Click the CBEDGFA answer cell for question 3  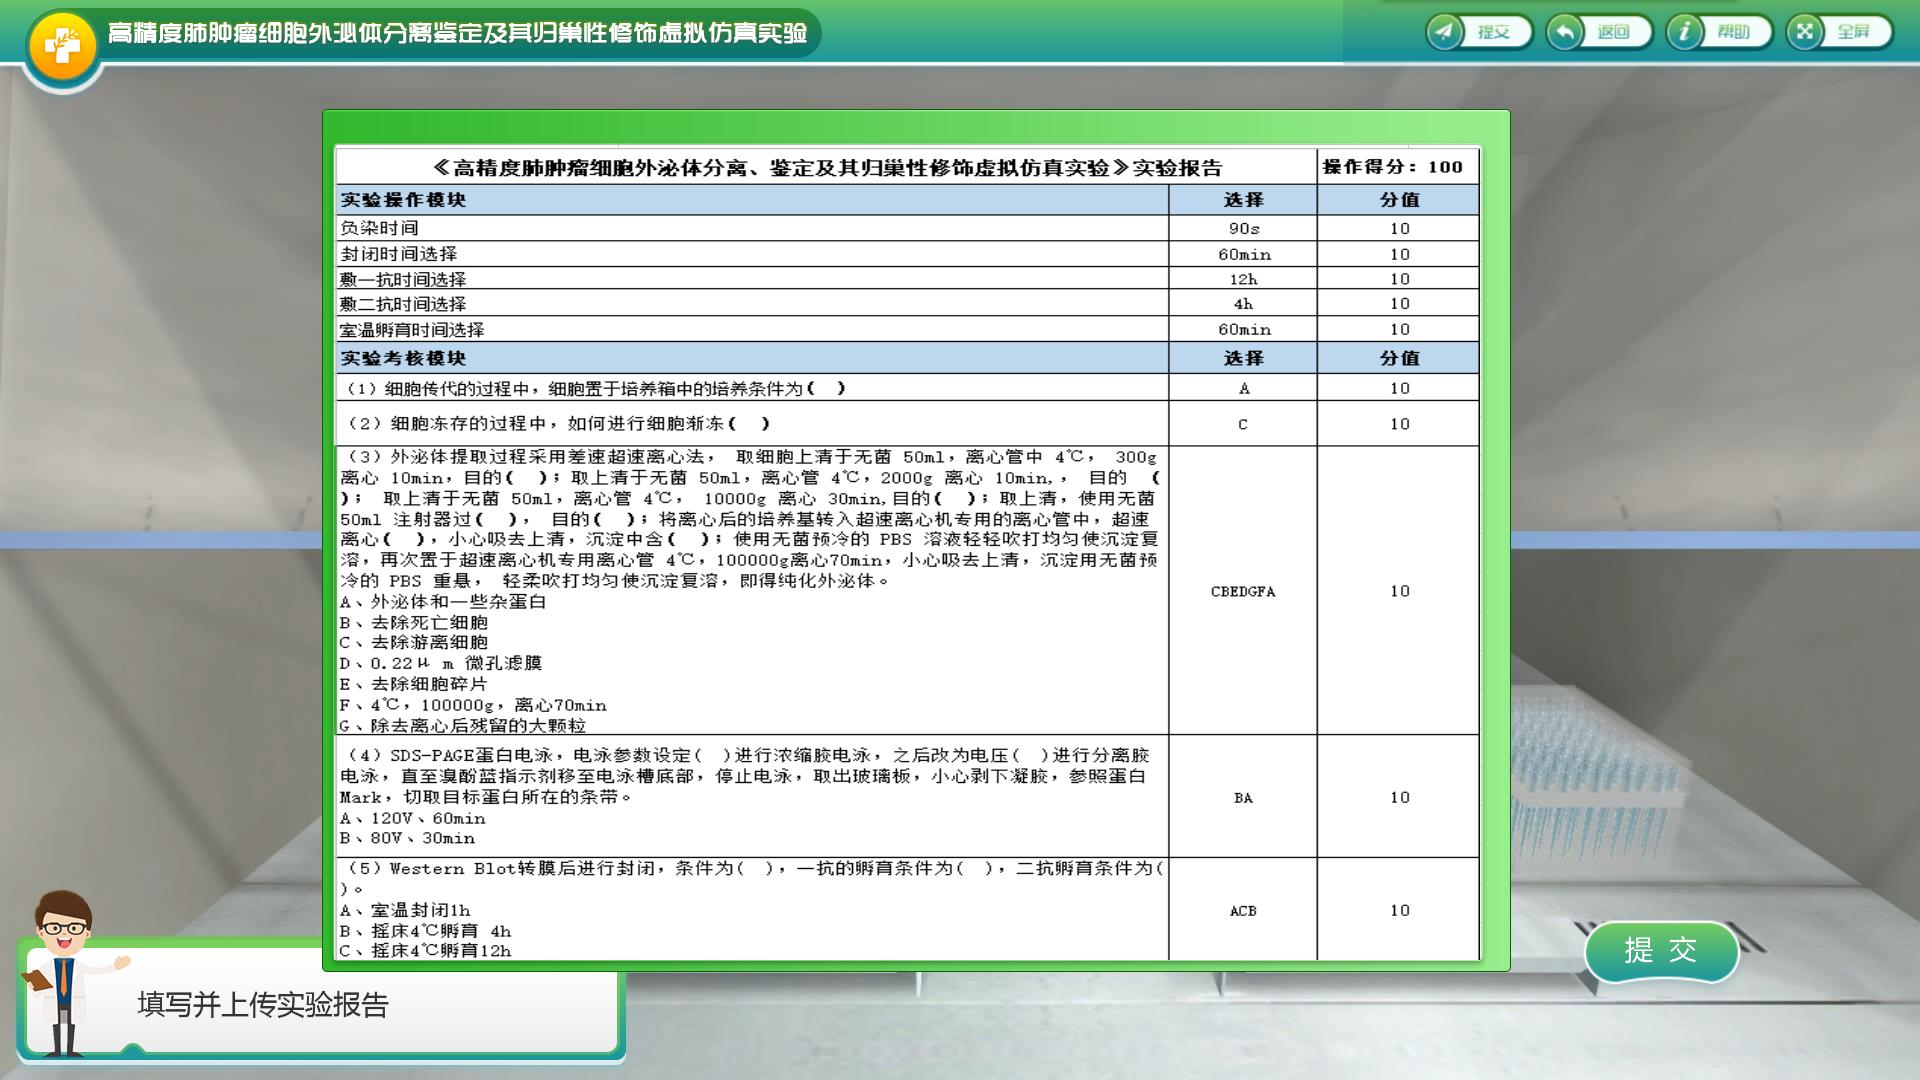(x=1243, y=591)
